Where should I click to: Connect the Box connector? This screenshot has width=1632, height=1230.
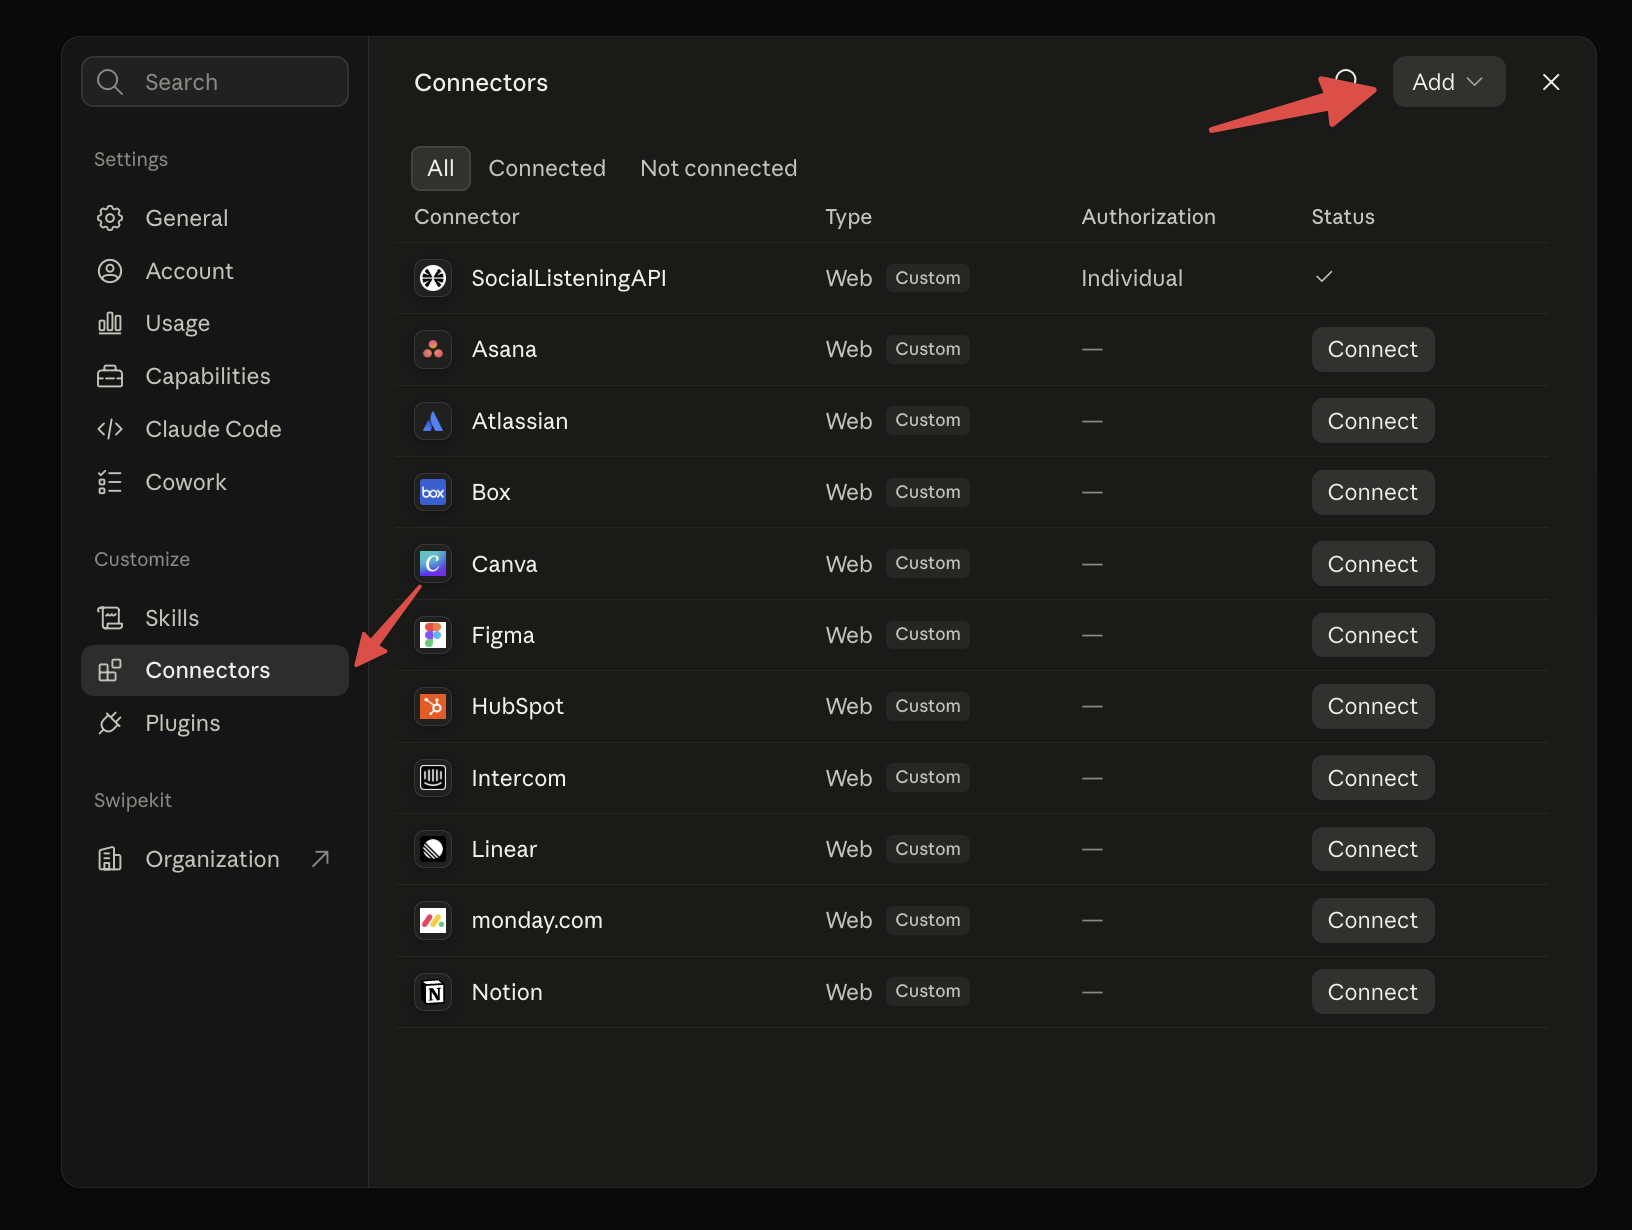point(1373,492)
